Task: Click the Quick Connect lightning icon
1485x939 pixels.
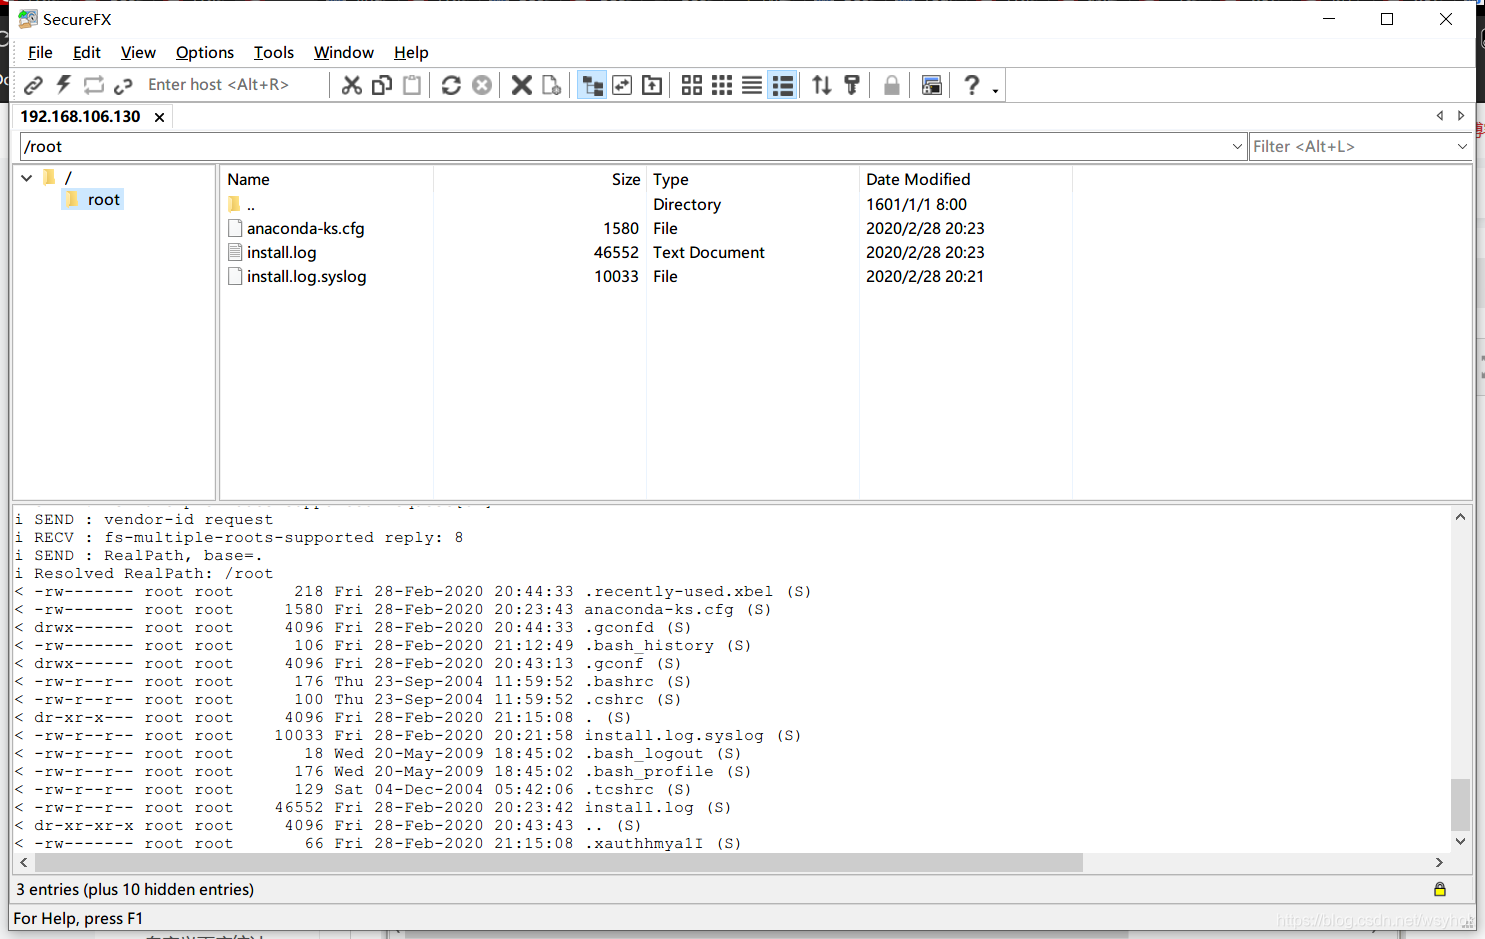Action: click(x=63, y=85)
